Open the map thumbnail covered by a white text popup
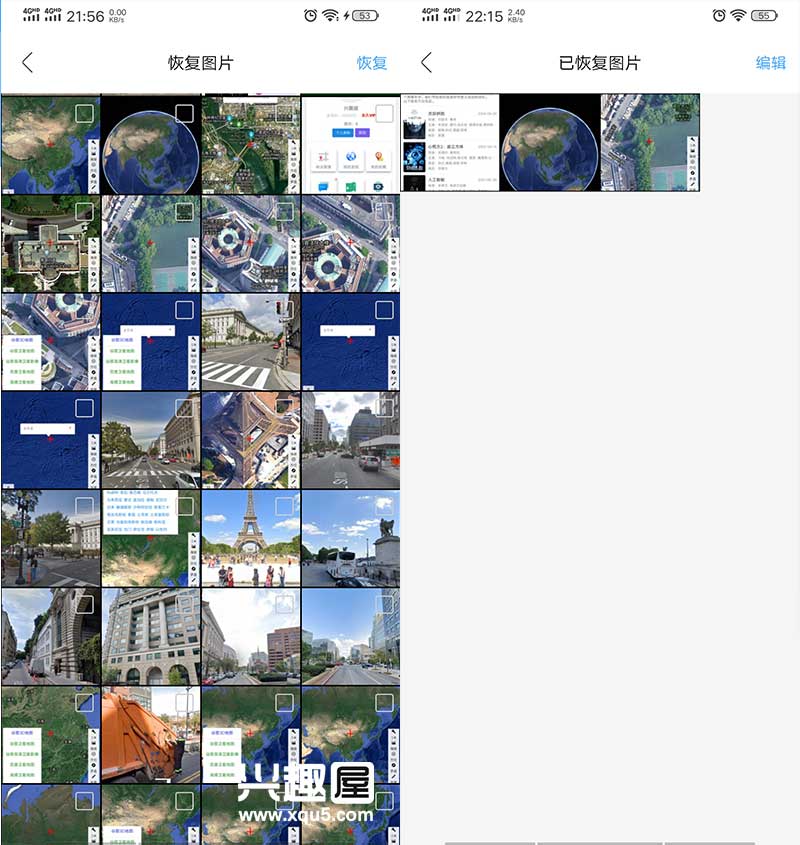 [x=151, y=538]
